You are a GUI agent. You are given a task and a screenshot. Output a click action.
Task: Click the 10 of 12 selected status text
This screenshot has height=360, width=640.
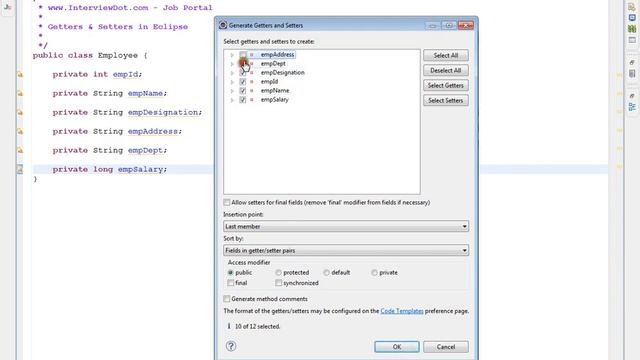tap(258, 327)
